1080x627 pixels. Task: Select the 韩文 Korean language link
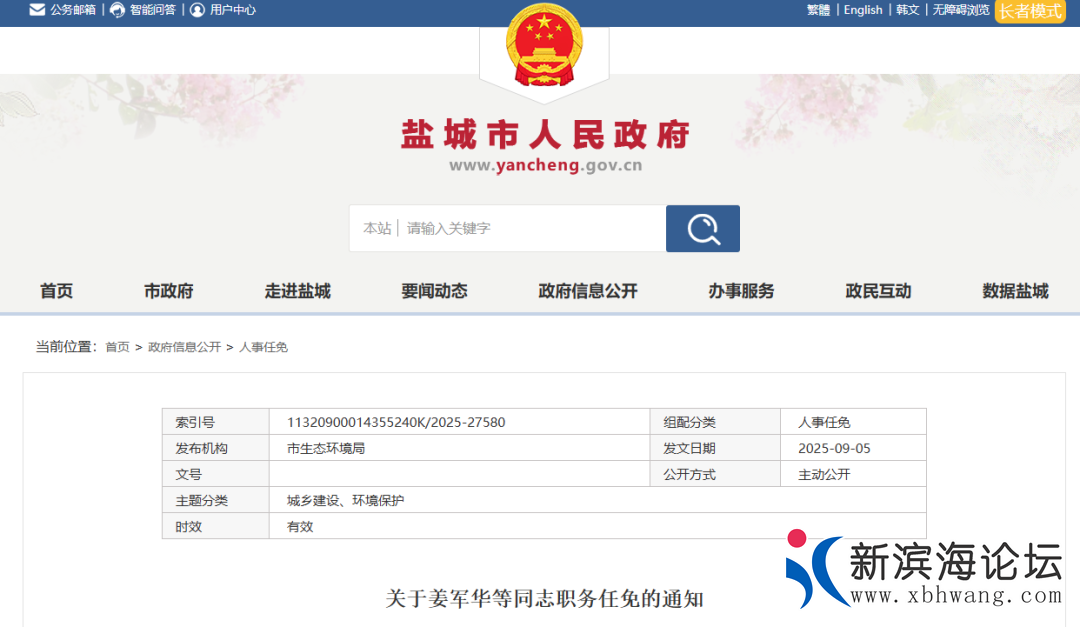click(x=907, y=10)
